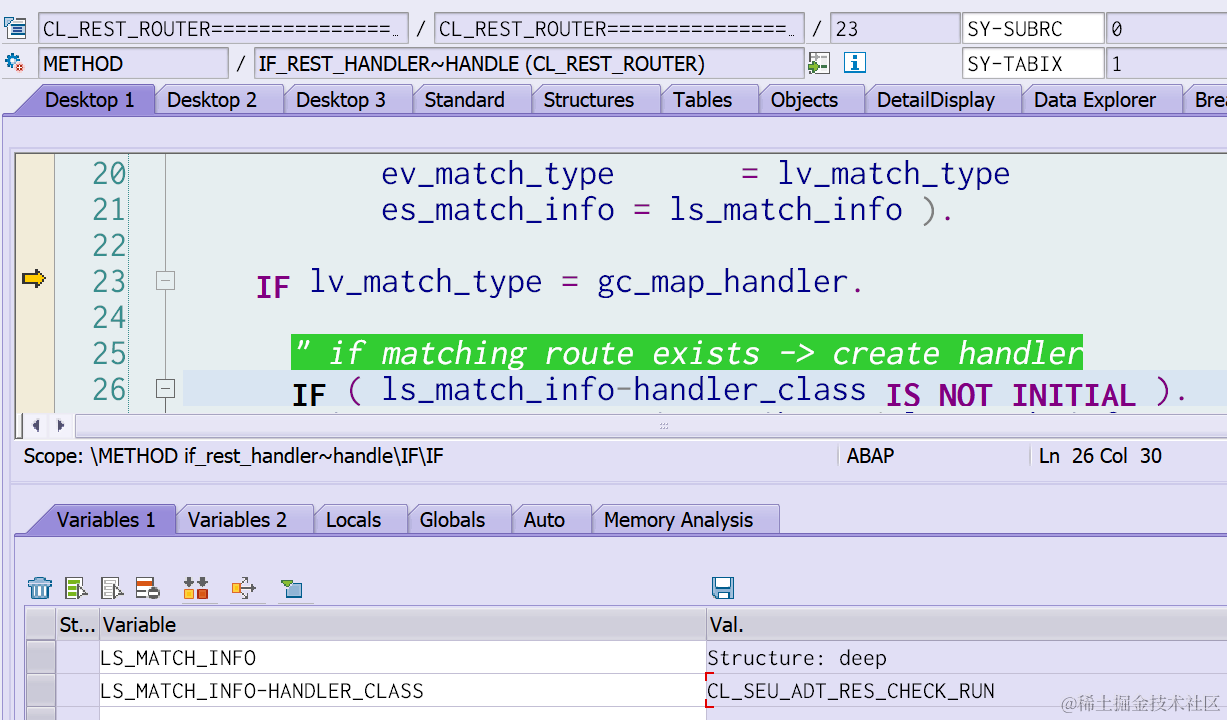1227x720 pixels.
Task: Collapse the IF block at line 23
Action: 165,282
